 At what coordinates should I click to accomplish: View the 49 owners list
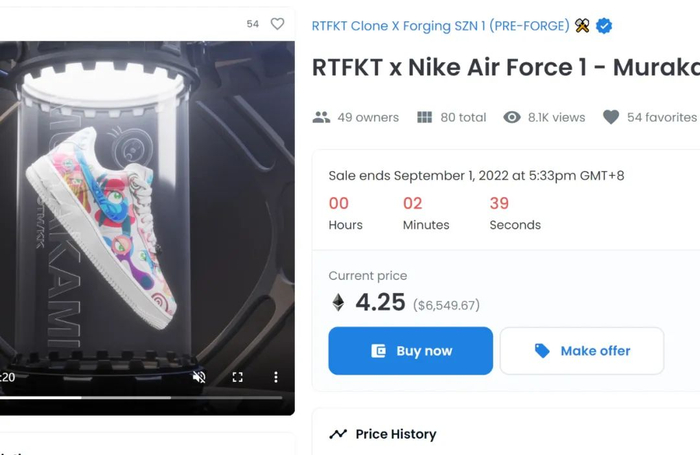point(367,117)
